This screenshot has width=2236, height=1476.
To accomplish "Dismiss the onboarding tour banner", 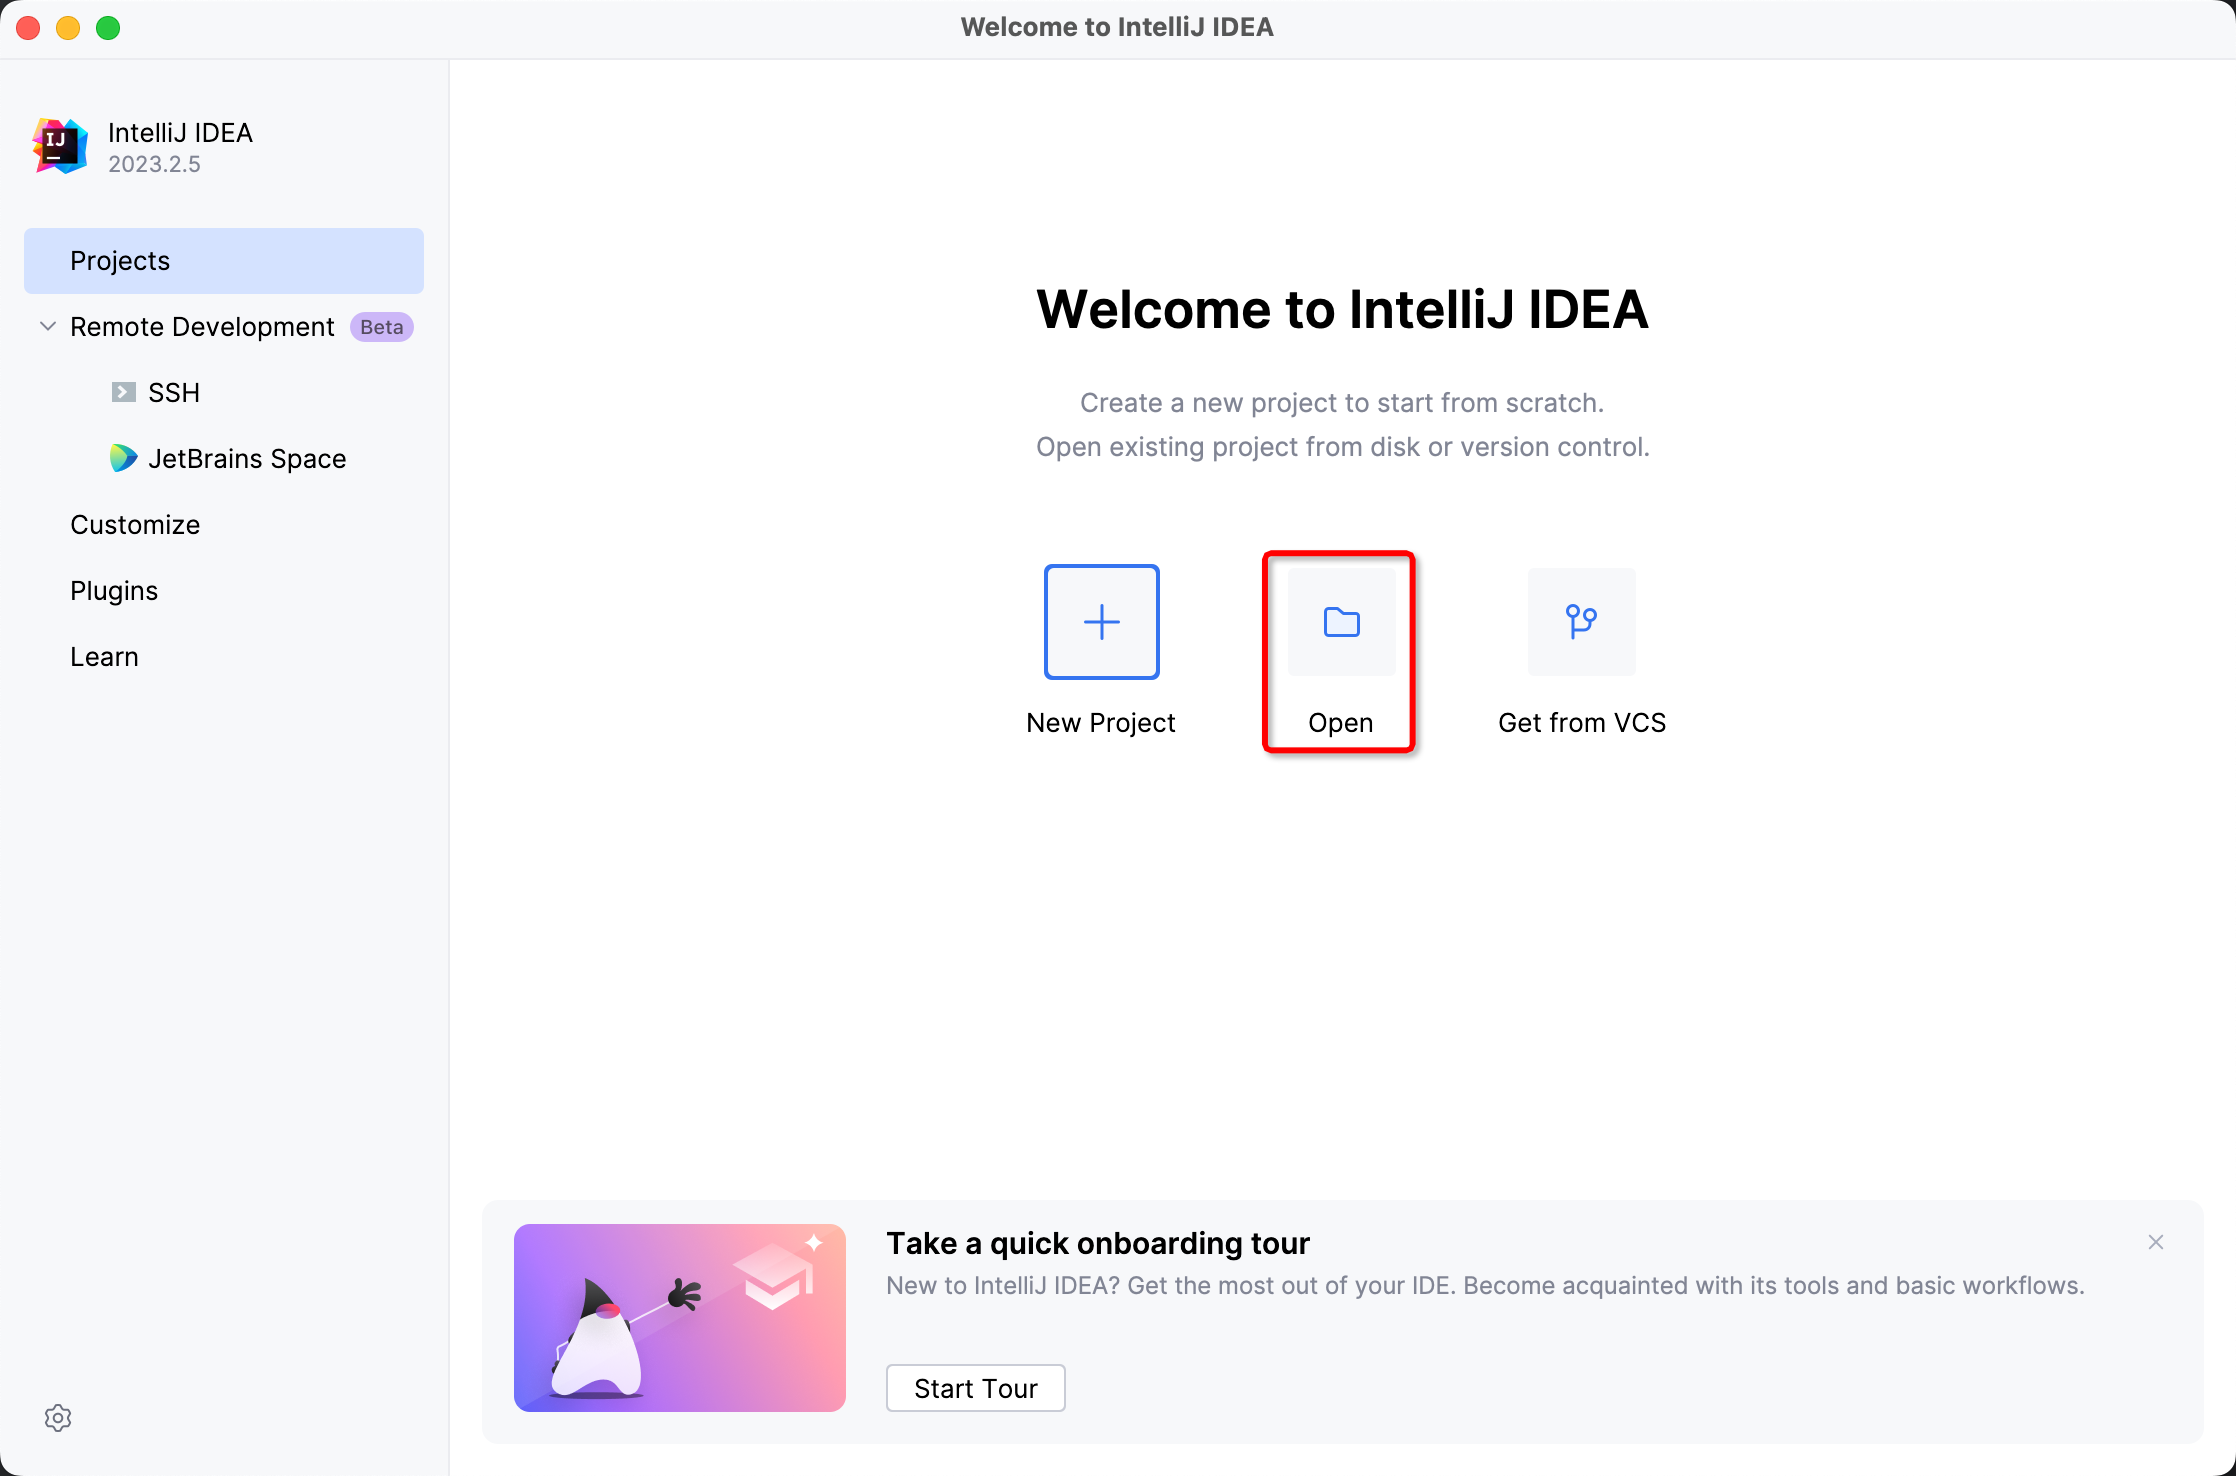I will click(2156, 1242).
